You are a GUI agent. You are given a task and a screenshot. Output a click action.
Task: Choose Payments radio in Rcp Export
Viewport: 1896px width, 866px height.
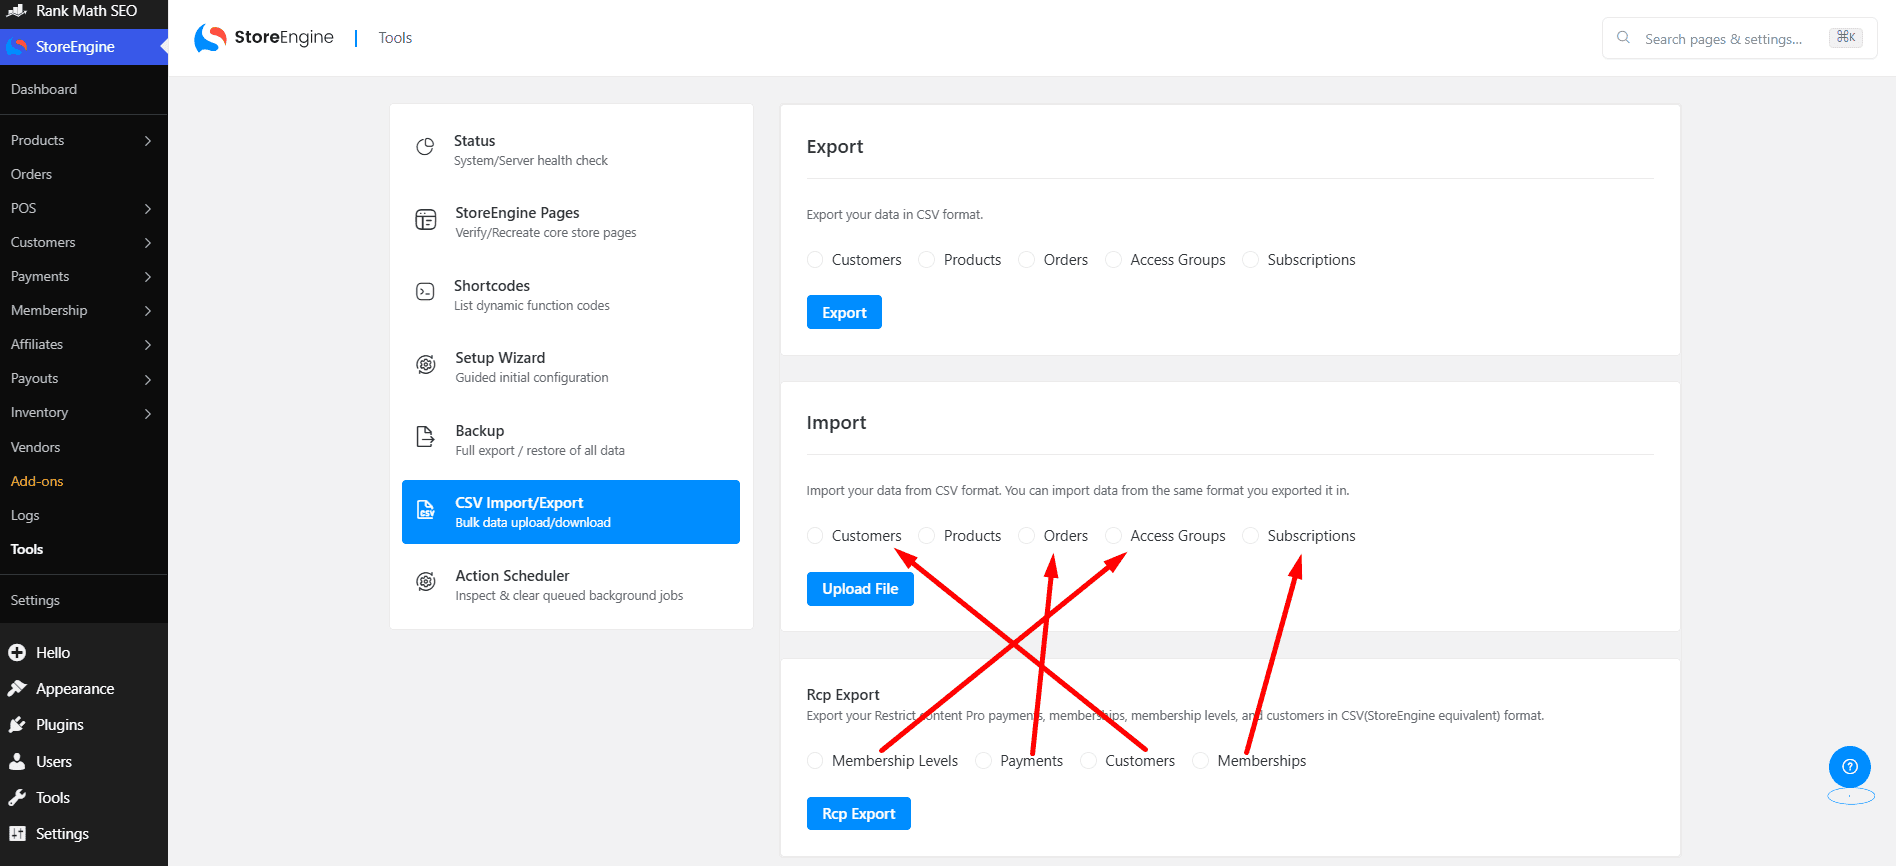click(984, 761)
